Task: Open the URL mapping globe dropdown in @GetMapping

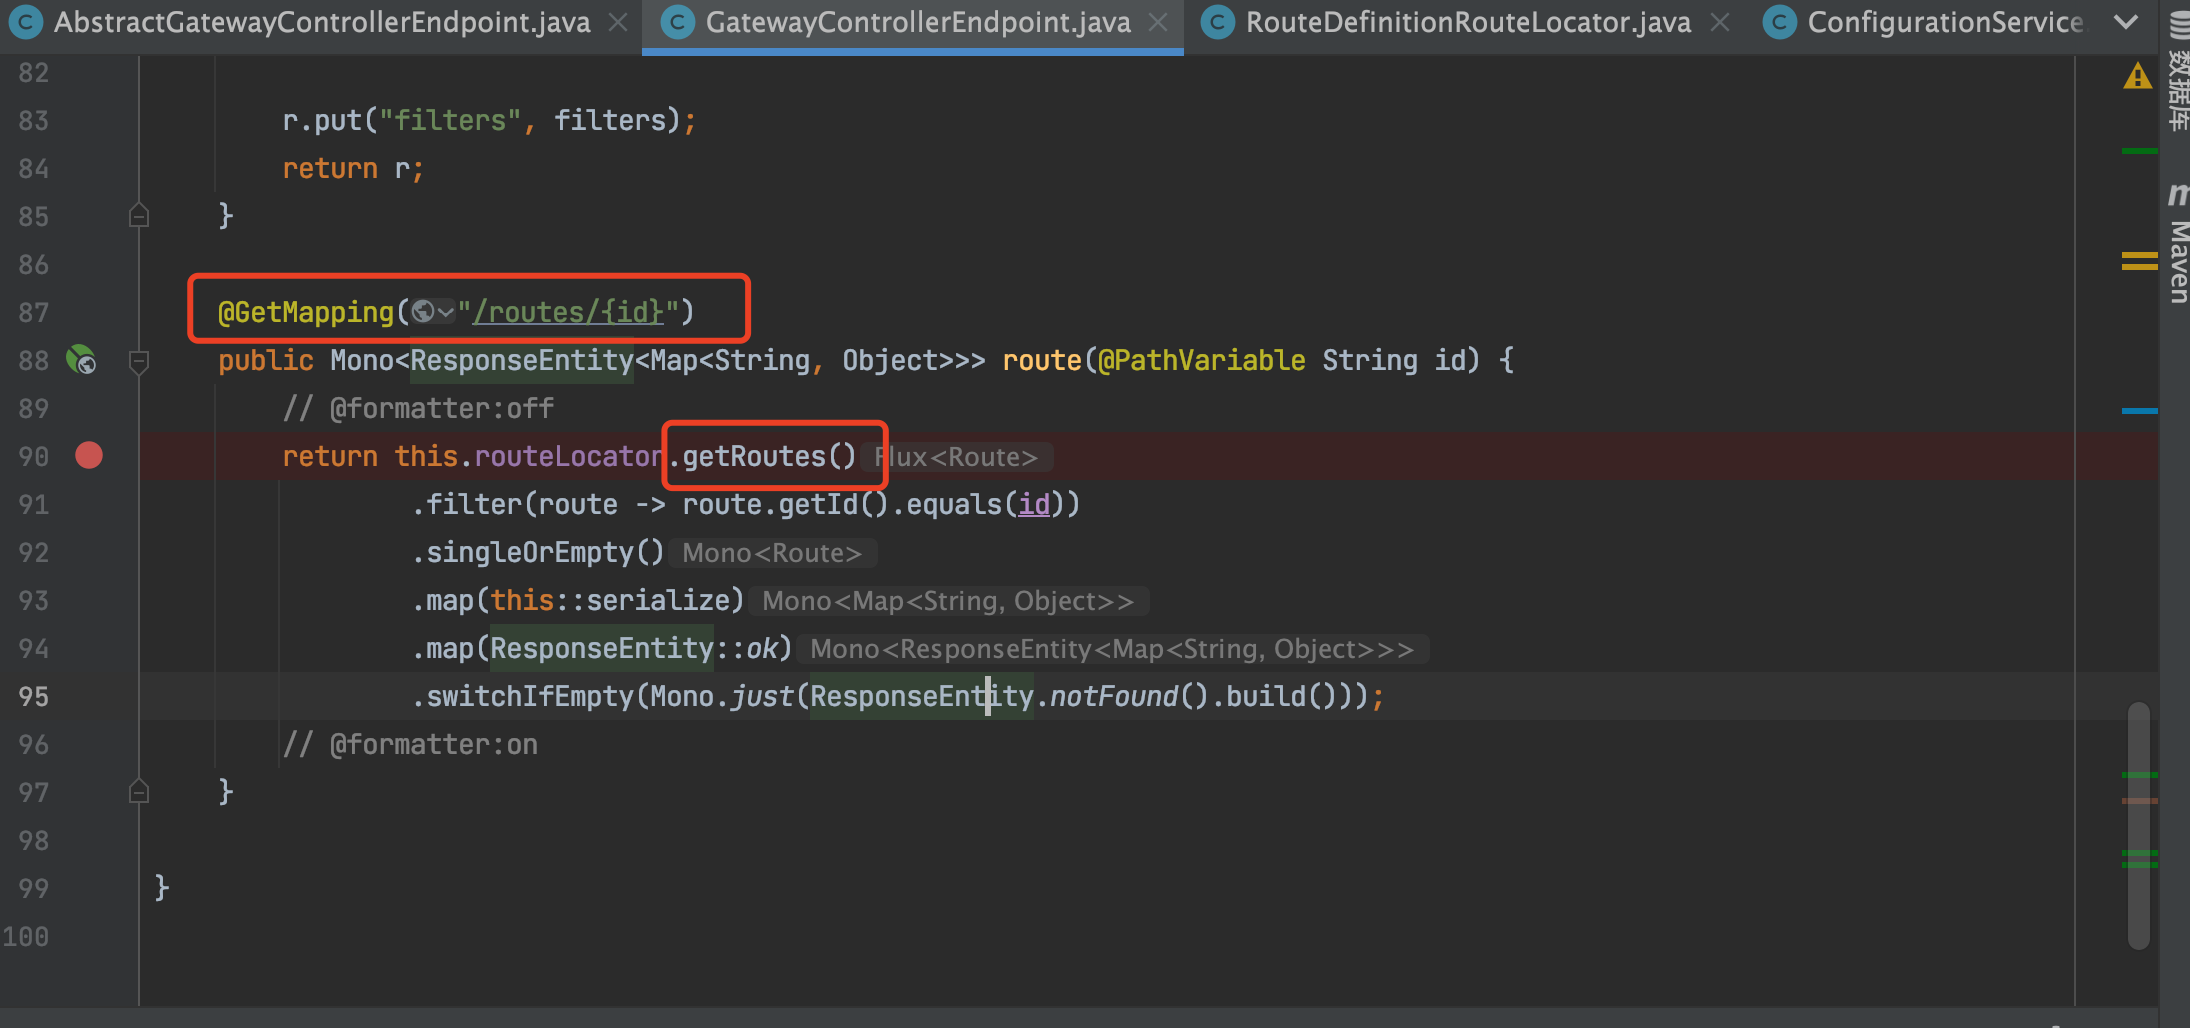Action: 433,312
